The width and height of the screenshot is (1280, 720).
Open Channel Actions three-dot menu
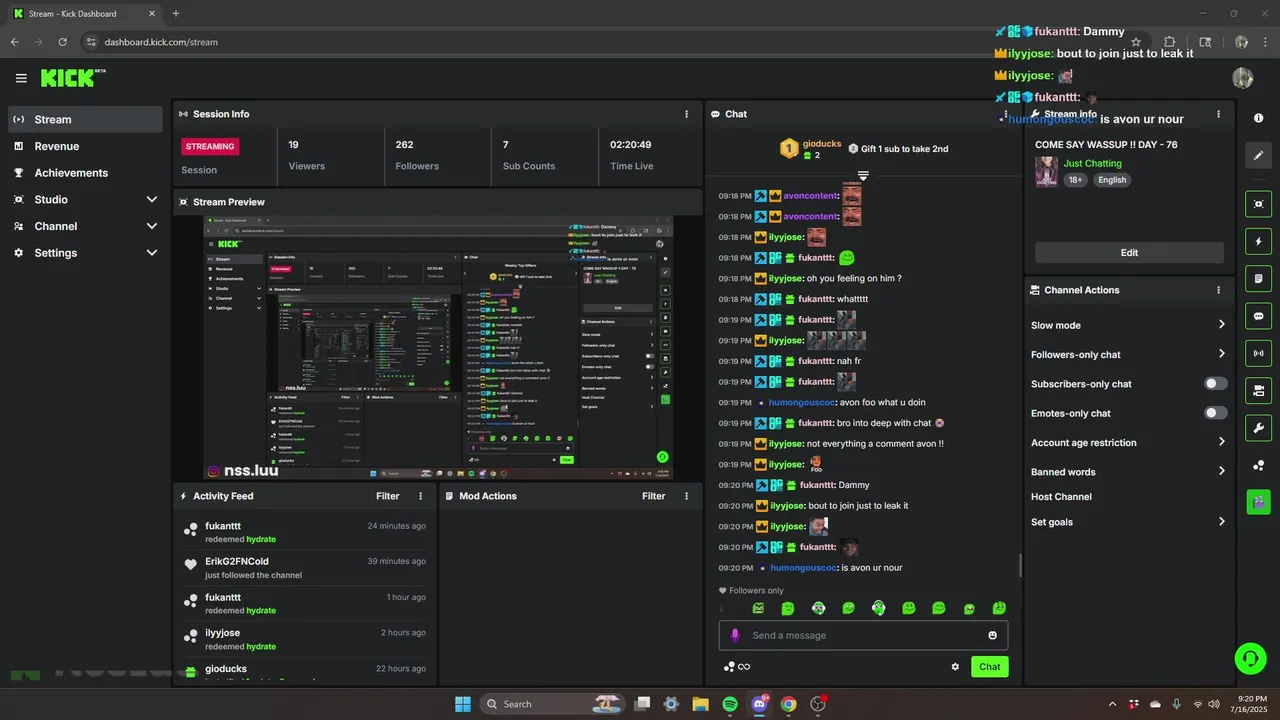tap(1218, 290)
